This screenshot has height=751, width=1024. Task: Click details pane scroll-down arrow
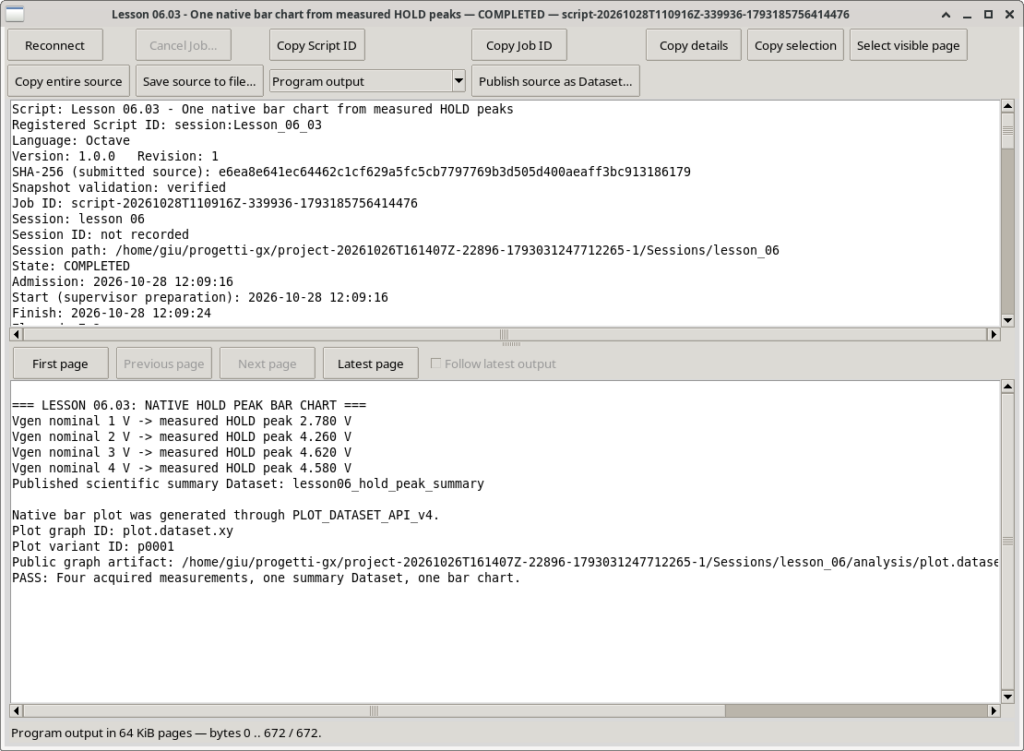1008,320
